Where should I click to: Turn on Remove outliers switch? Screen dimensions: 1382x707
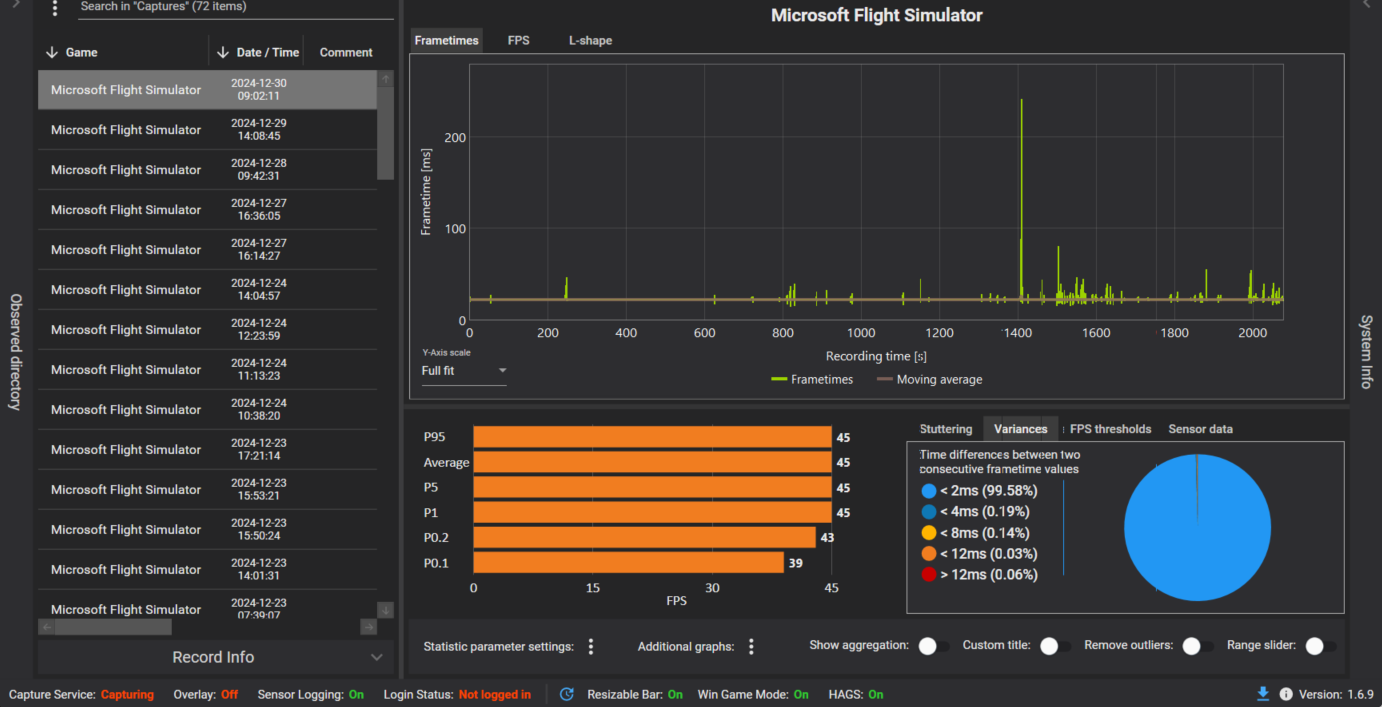[1197, 646]
